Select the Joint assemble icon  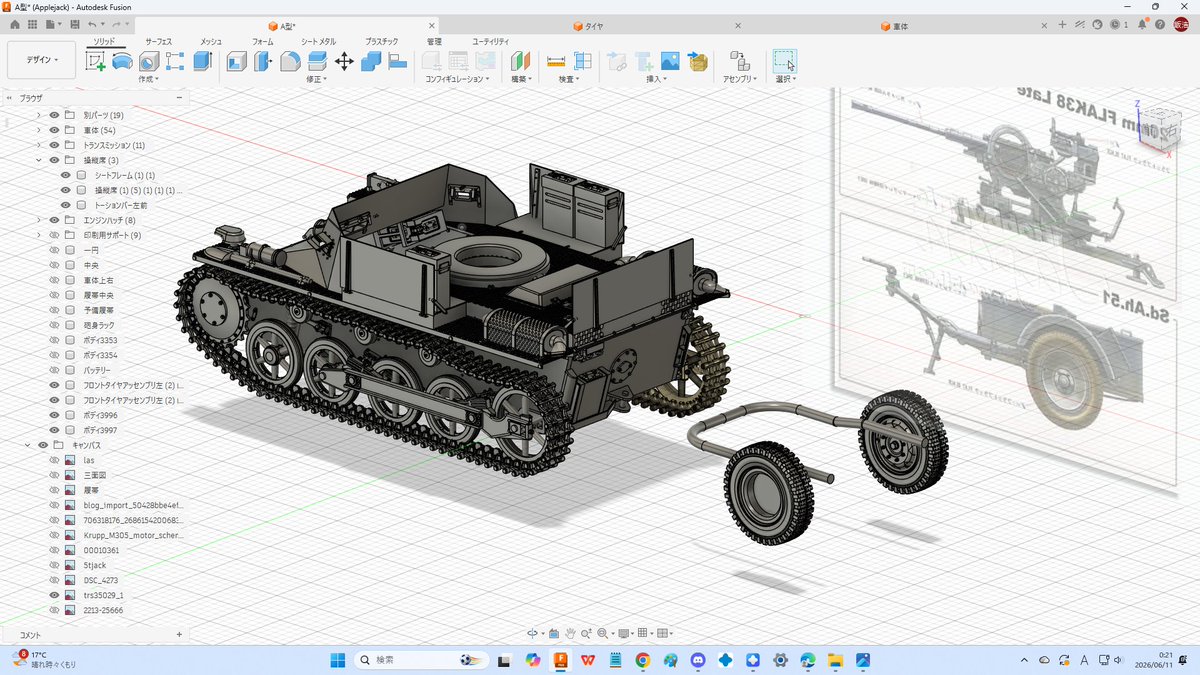[739, 61]
